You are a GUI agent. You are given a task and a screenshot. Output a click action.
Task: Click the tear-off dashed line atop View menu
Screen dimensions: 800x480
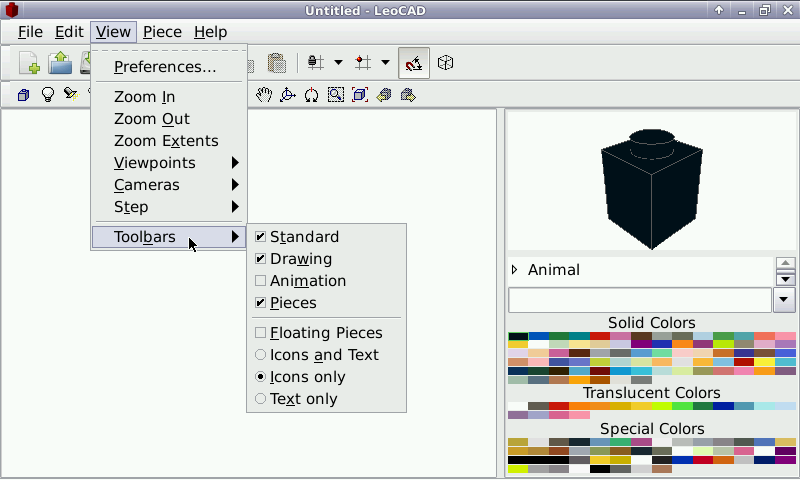pyautogui.click(x=169, y=50)
